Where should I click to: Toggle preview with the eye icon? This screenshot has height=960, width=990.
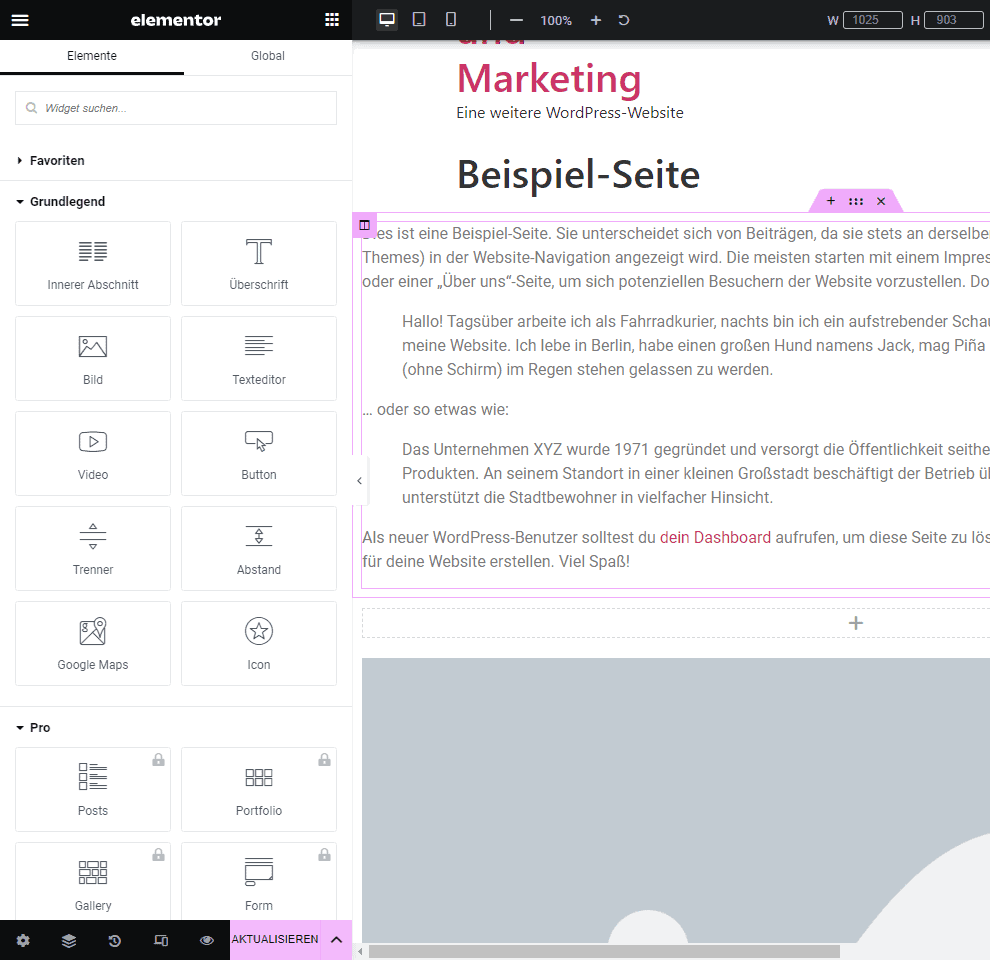click(x=207, y=940)
